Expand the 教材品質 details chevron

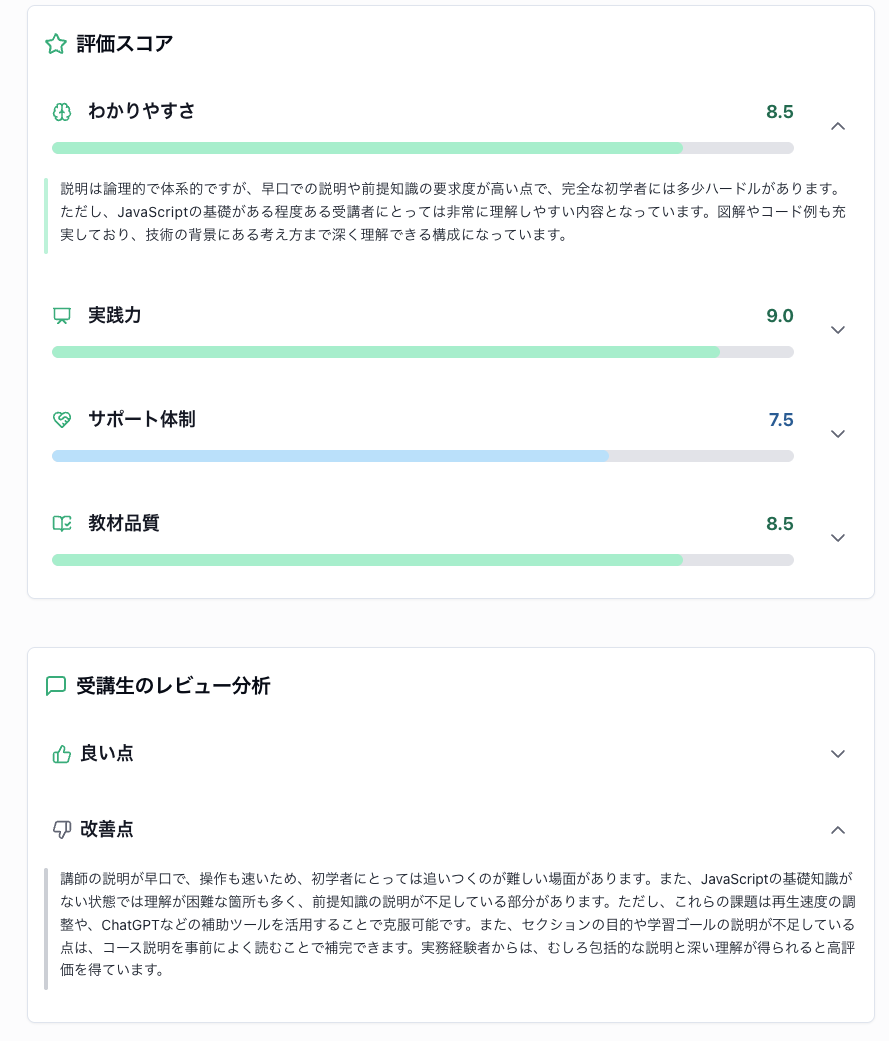click(x=838, y=538)
